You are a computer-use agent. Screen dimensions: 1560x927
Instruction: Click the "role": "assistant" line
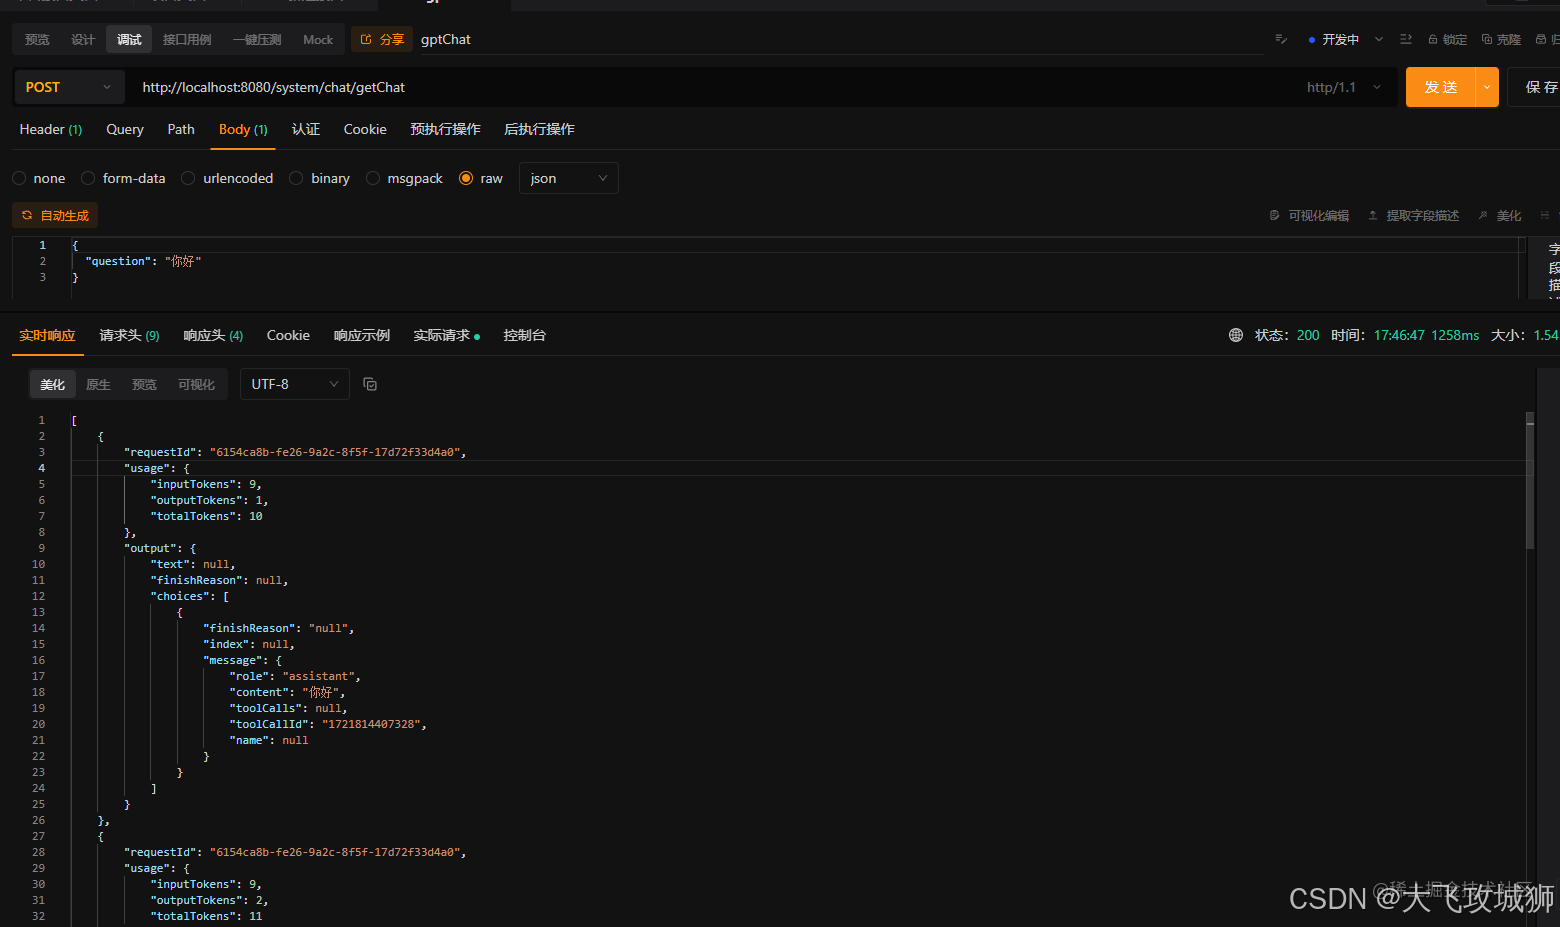click(x=295, y=676)
